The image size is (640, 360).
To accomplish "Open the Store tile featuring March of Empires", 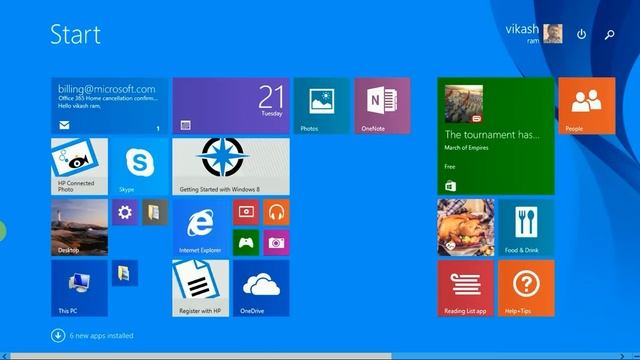I will pyautogui.click(x=496, y=136).
